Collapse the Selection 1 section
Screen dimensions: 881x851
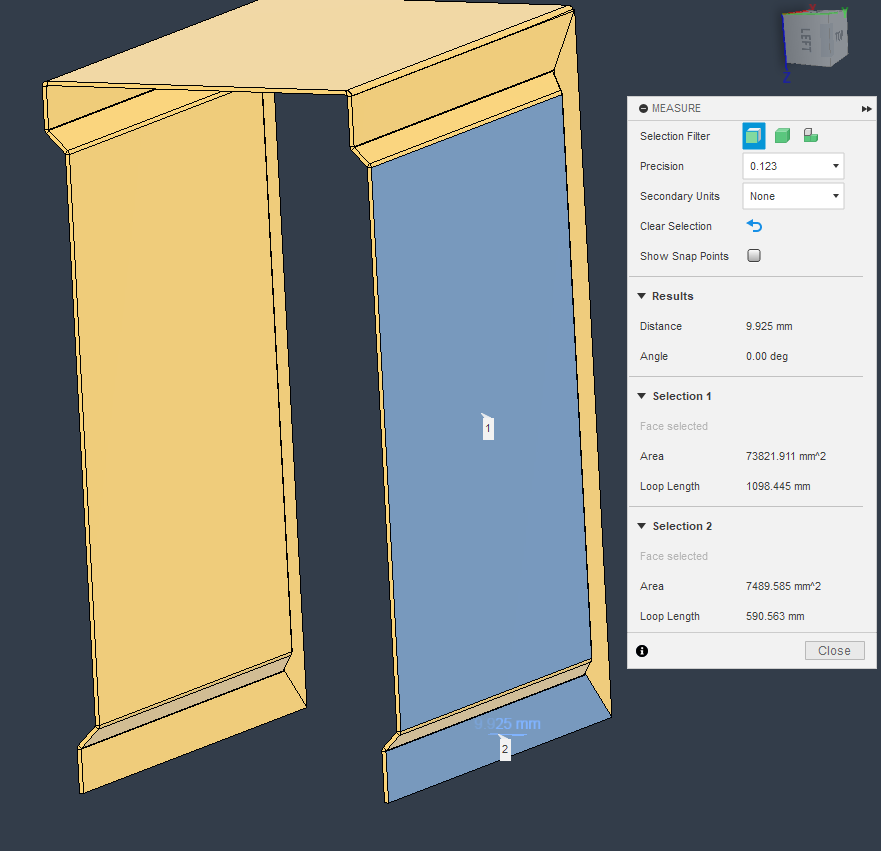[x=641, y=396]
